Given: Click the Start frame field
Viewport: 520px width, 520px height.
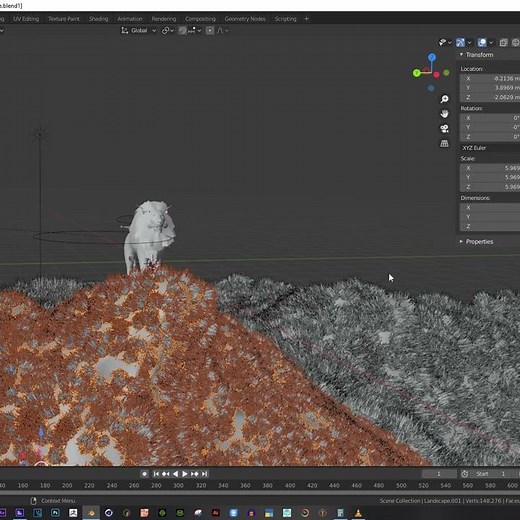Looking at the screenshot, I should pyautogui.click(x=493, y=474).
